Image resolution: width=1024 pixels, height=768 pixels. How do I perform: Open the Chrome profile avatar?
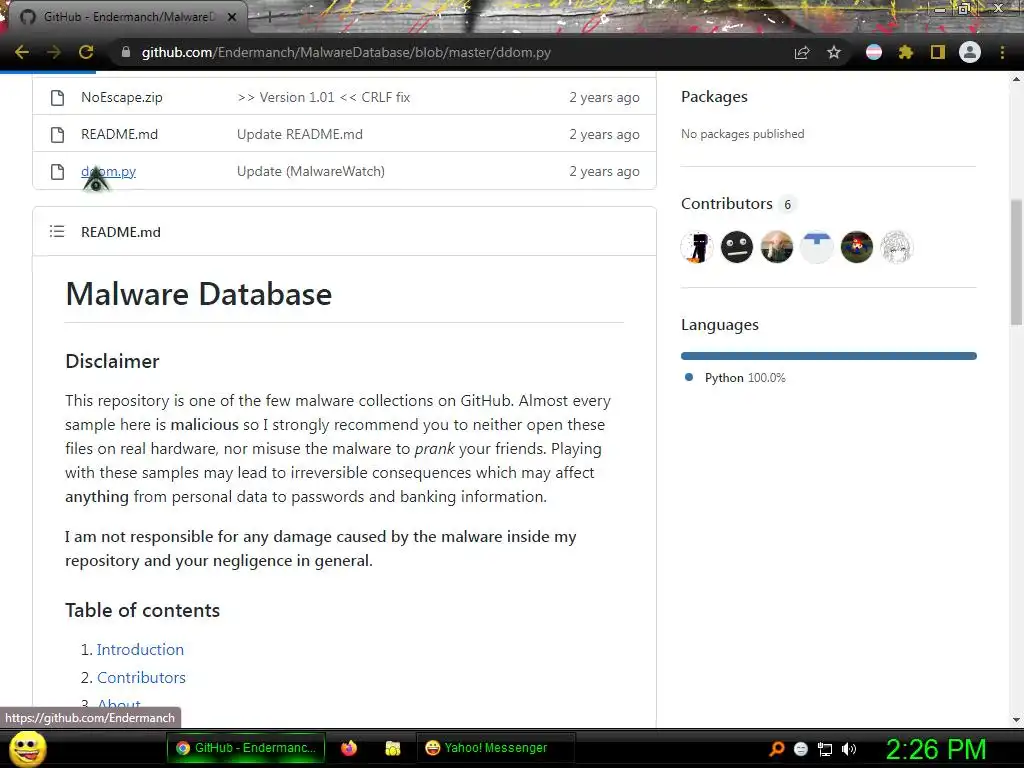(x=970, y=52)
